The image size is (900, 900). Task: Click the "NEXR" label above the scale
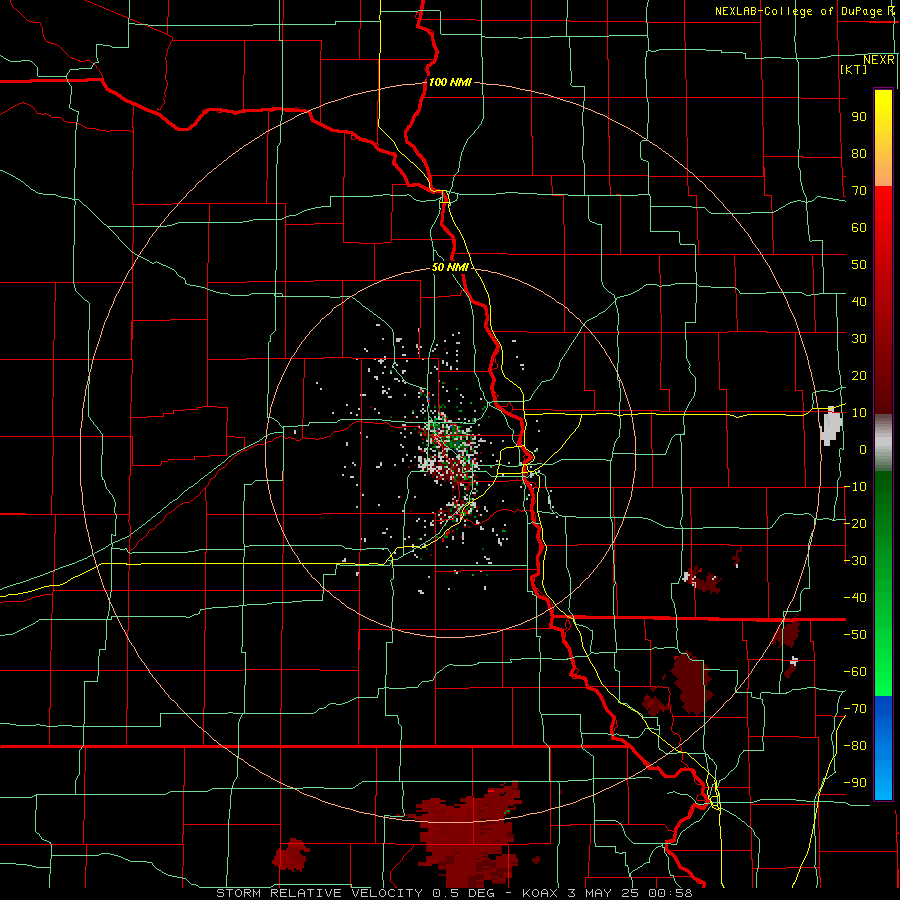click(879, 60)
